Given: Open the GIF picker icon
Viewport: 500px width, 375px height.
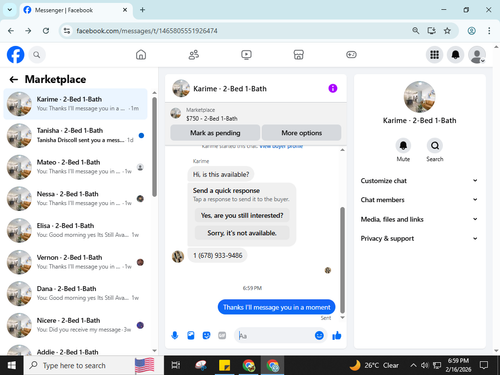Looking at the screenshot, I should [x=222, y=335].
